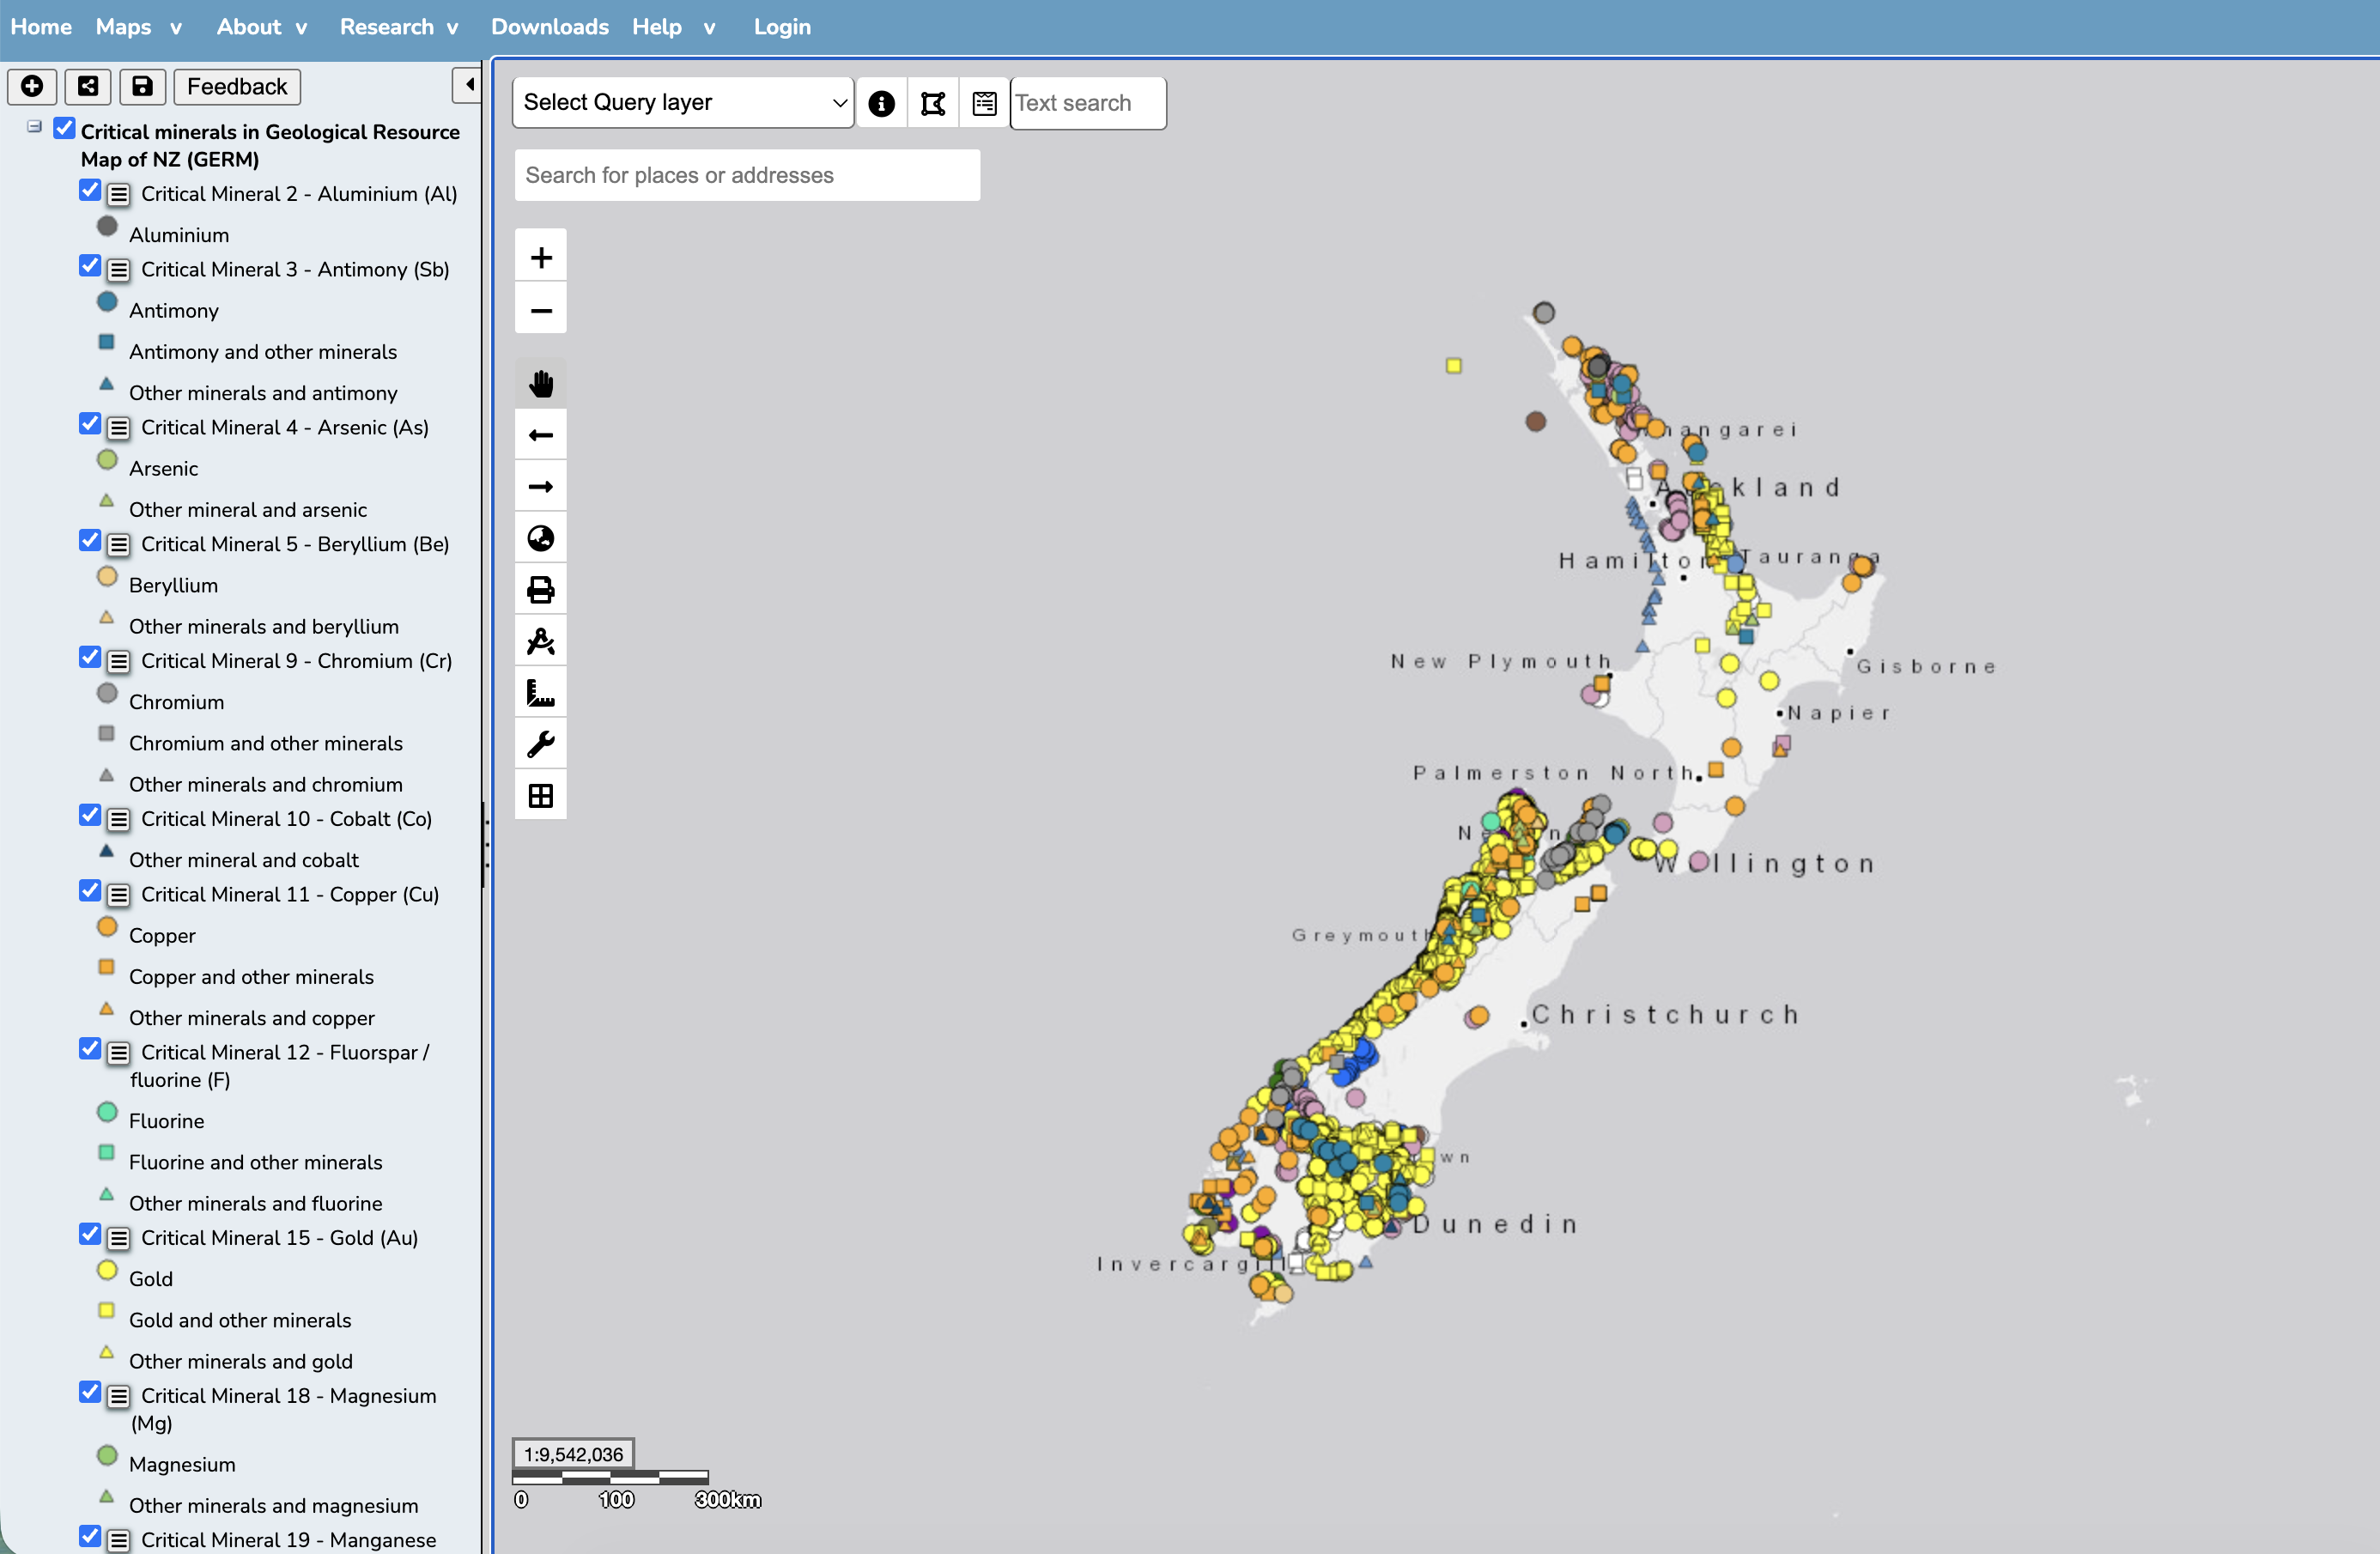This screenshot has height=1554, width=2380.
Task: Click the grey Aluminium legend circle
Action: 107,227
